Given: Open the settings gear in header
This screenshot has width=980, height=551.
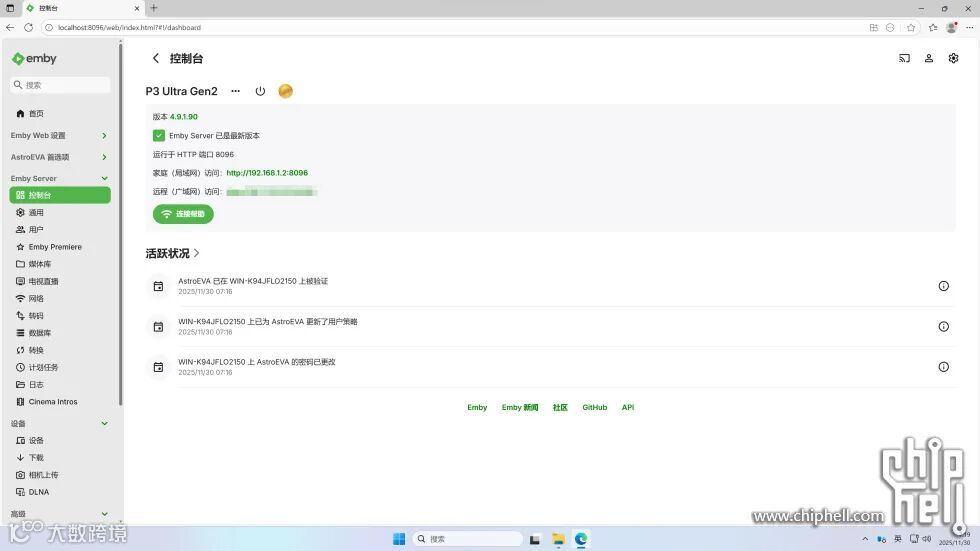Looking at the screenshot, I should pyautogui.click(x=953, y=58).
